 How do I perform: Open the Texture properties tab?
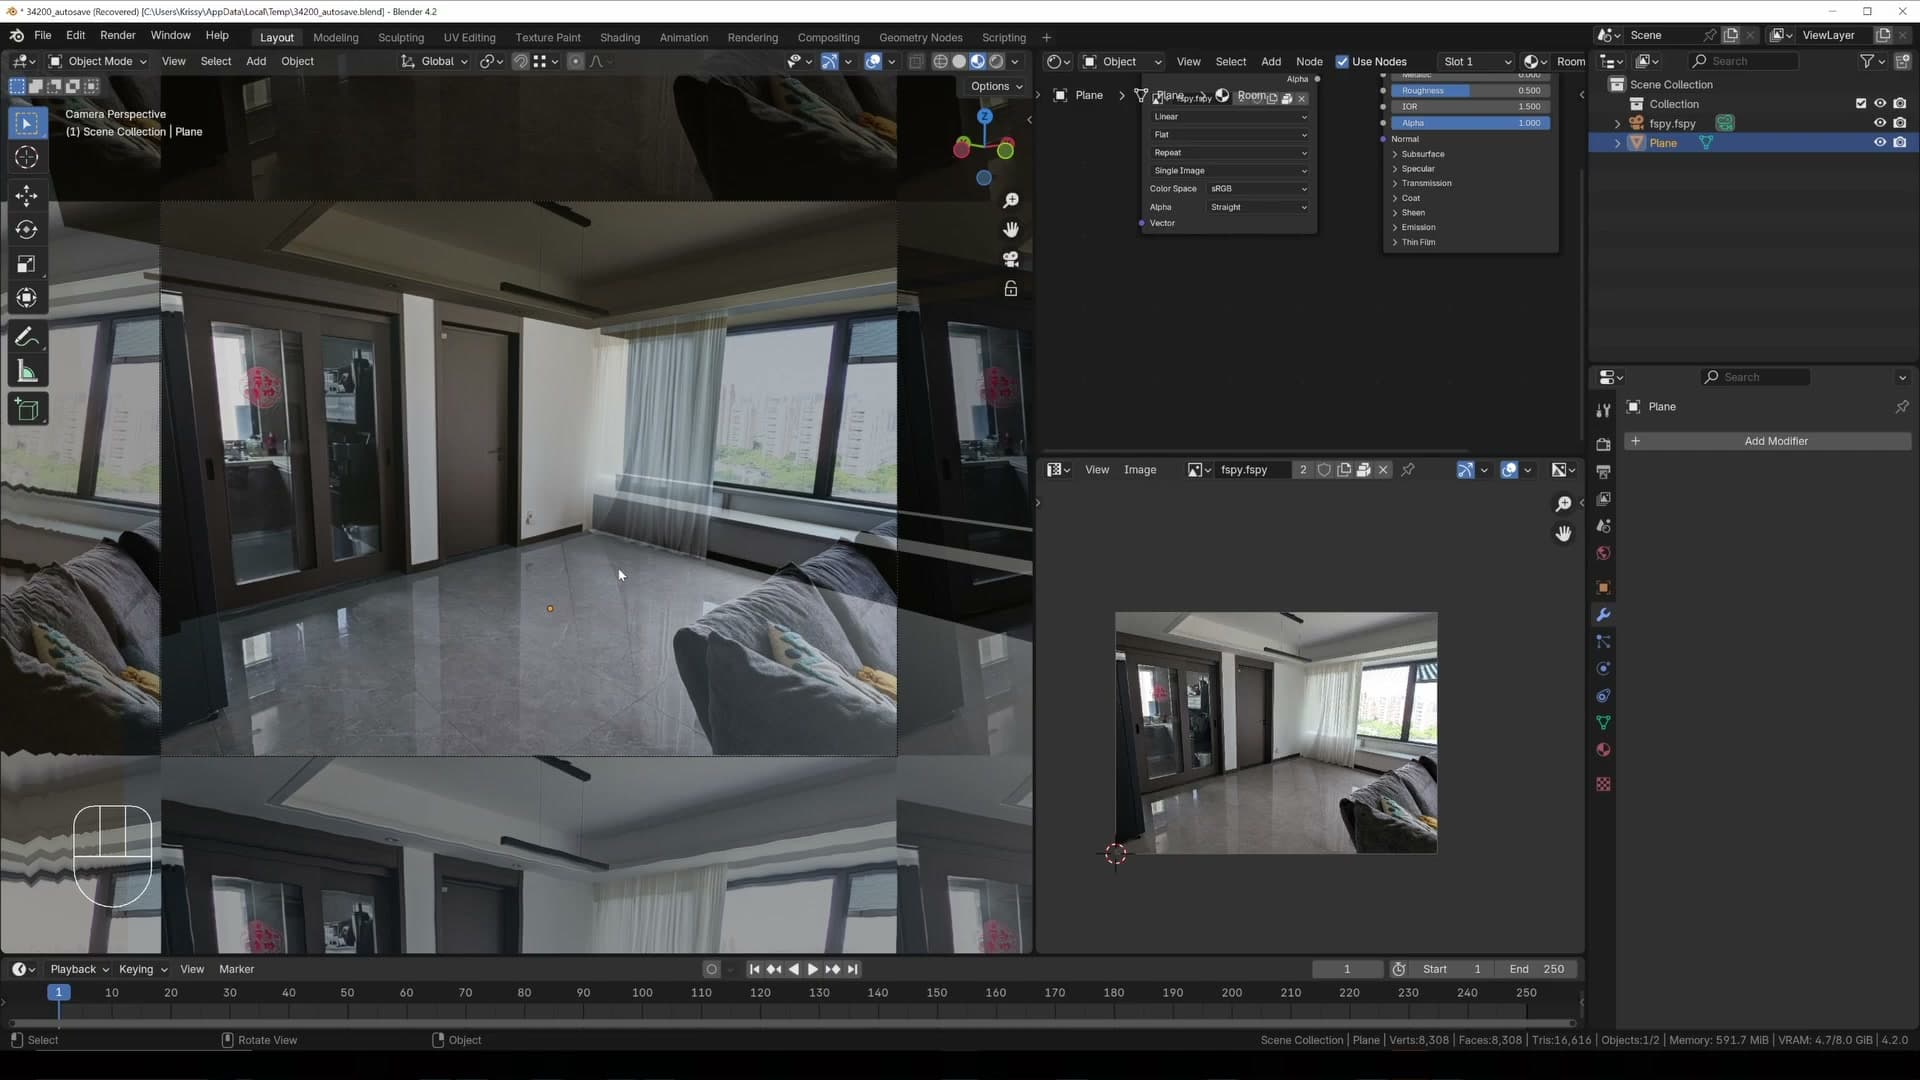click(1603, 784)
